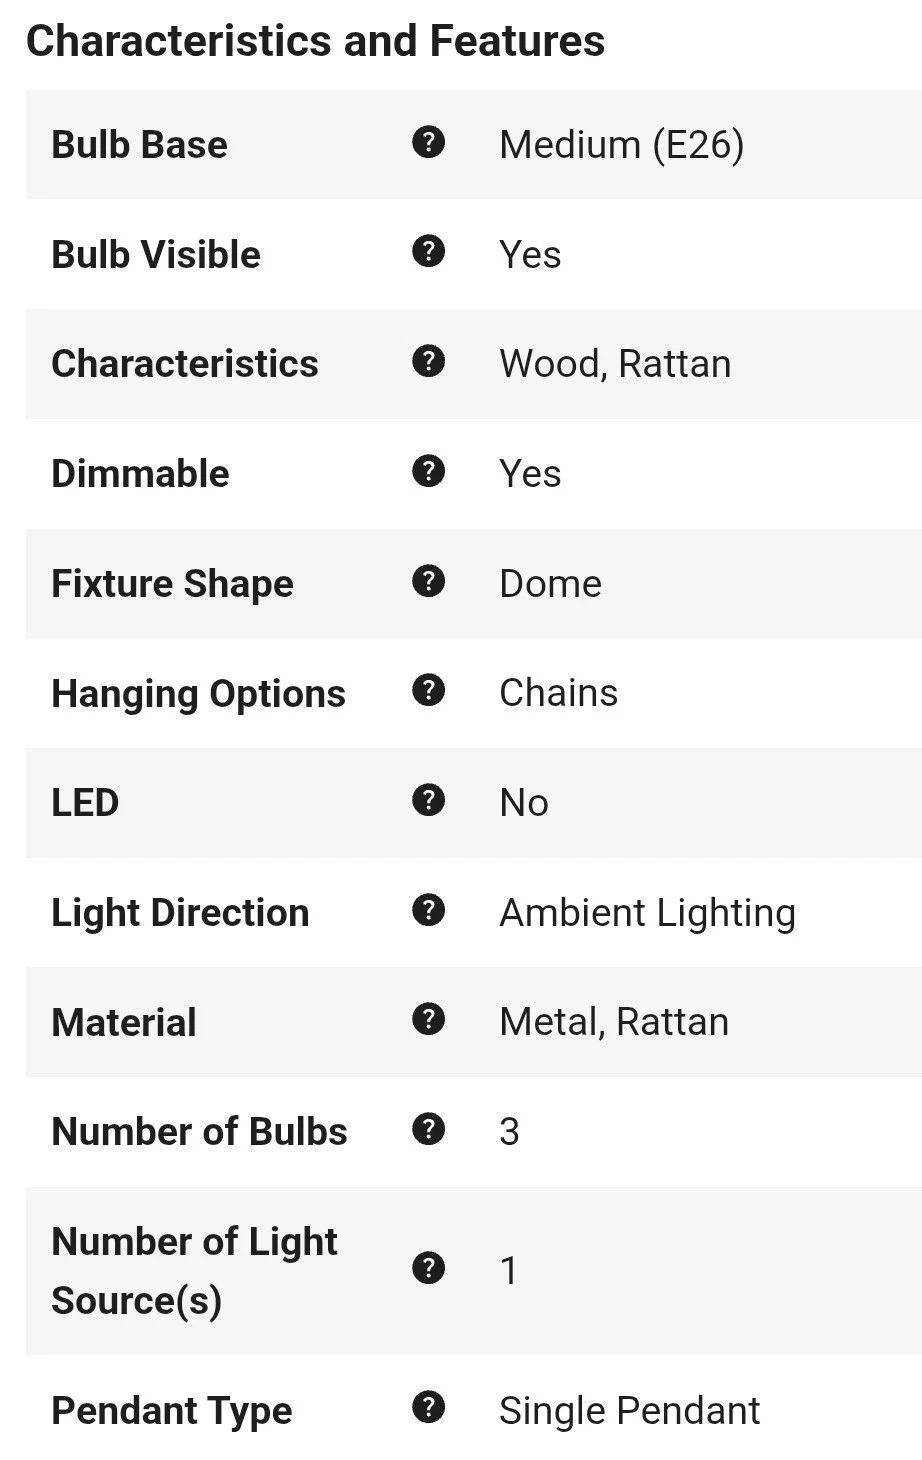This screenshot has height=1460, width=922.
Task: Open the Bulb Visible help tooltip icon
Action: (x=428, y=252)
